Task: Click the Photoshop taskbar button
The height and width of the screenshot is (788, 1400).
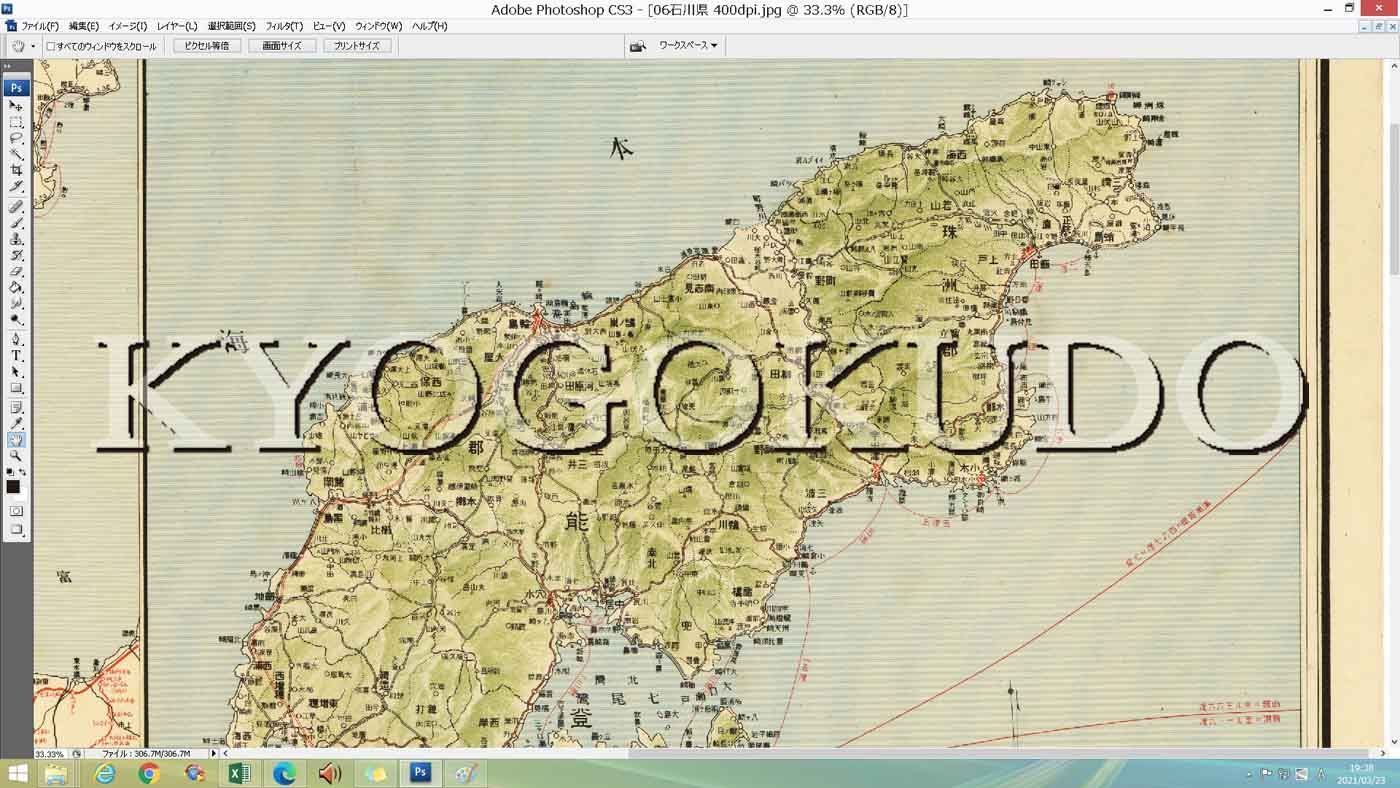Action: pos(421,773)
